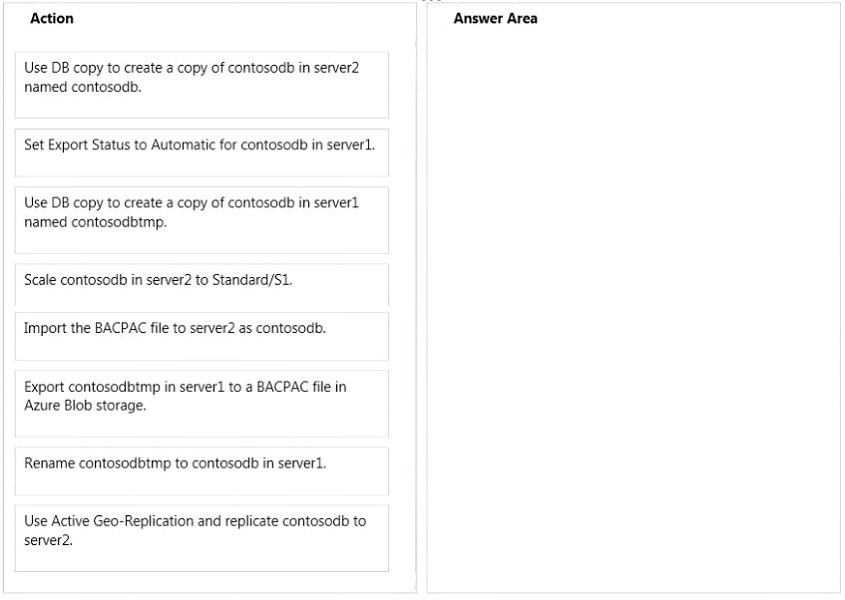
Task: Click 'Rename contosodbtmp to contosodb in server1' action
Action: tap(202, 471)
